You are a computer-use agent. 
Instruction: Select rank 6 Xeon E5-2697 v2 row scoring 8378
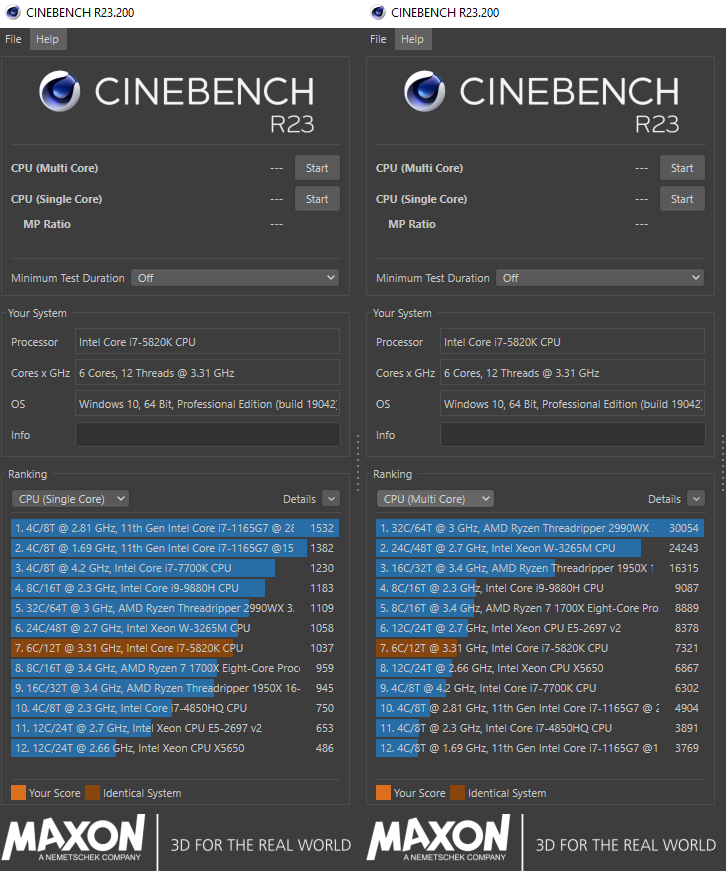[x=540, y=628]
